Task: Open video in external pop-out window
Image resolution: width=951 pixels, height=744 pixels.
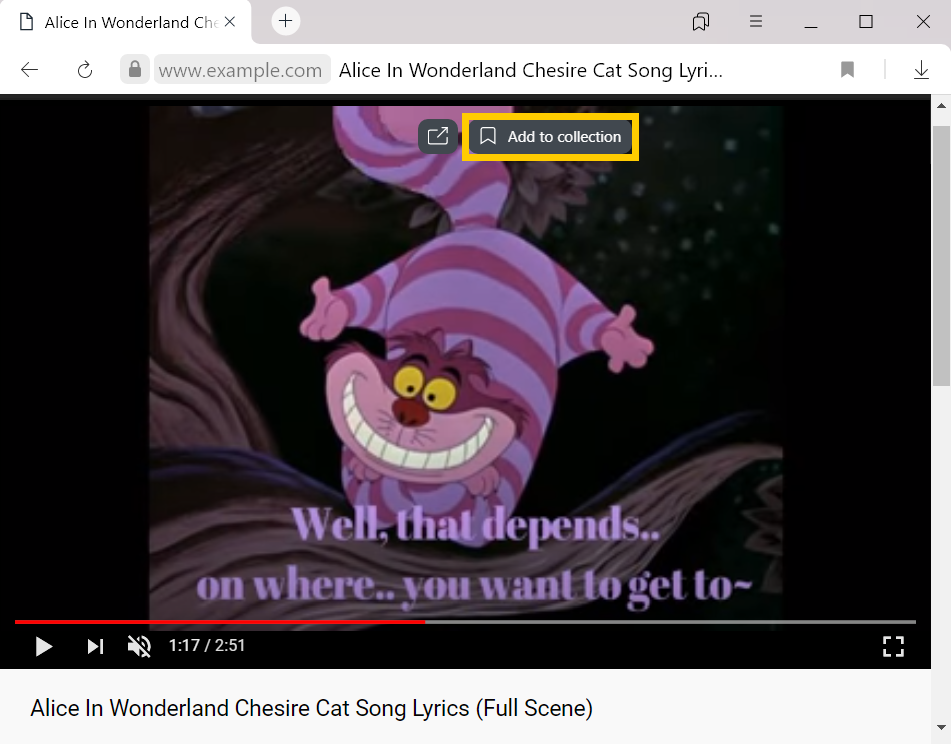Action: [x=437, y=136]
